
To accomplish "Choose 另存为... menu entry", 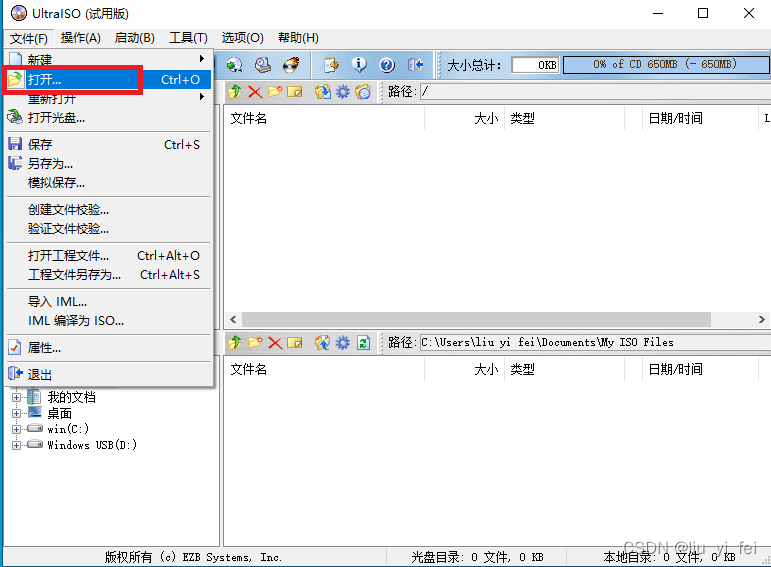I will [109, 164].
